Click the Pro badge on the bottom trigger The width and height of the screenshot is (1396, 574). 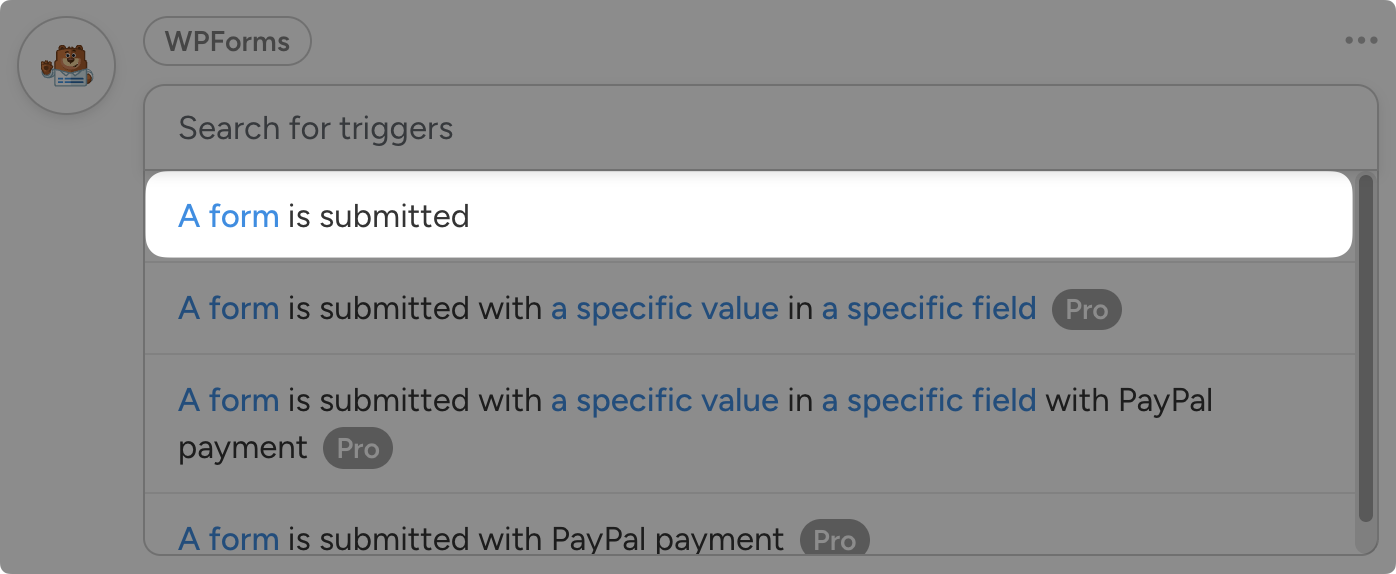click(x=834, y=540)
